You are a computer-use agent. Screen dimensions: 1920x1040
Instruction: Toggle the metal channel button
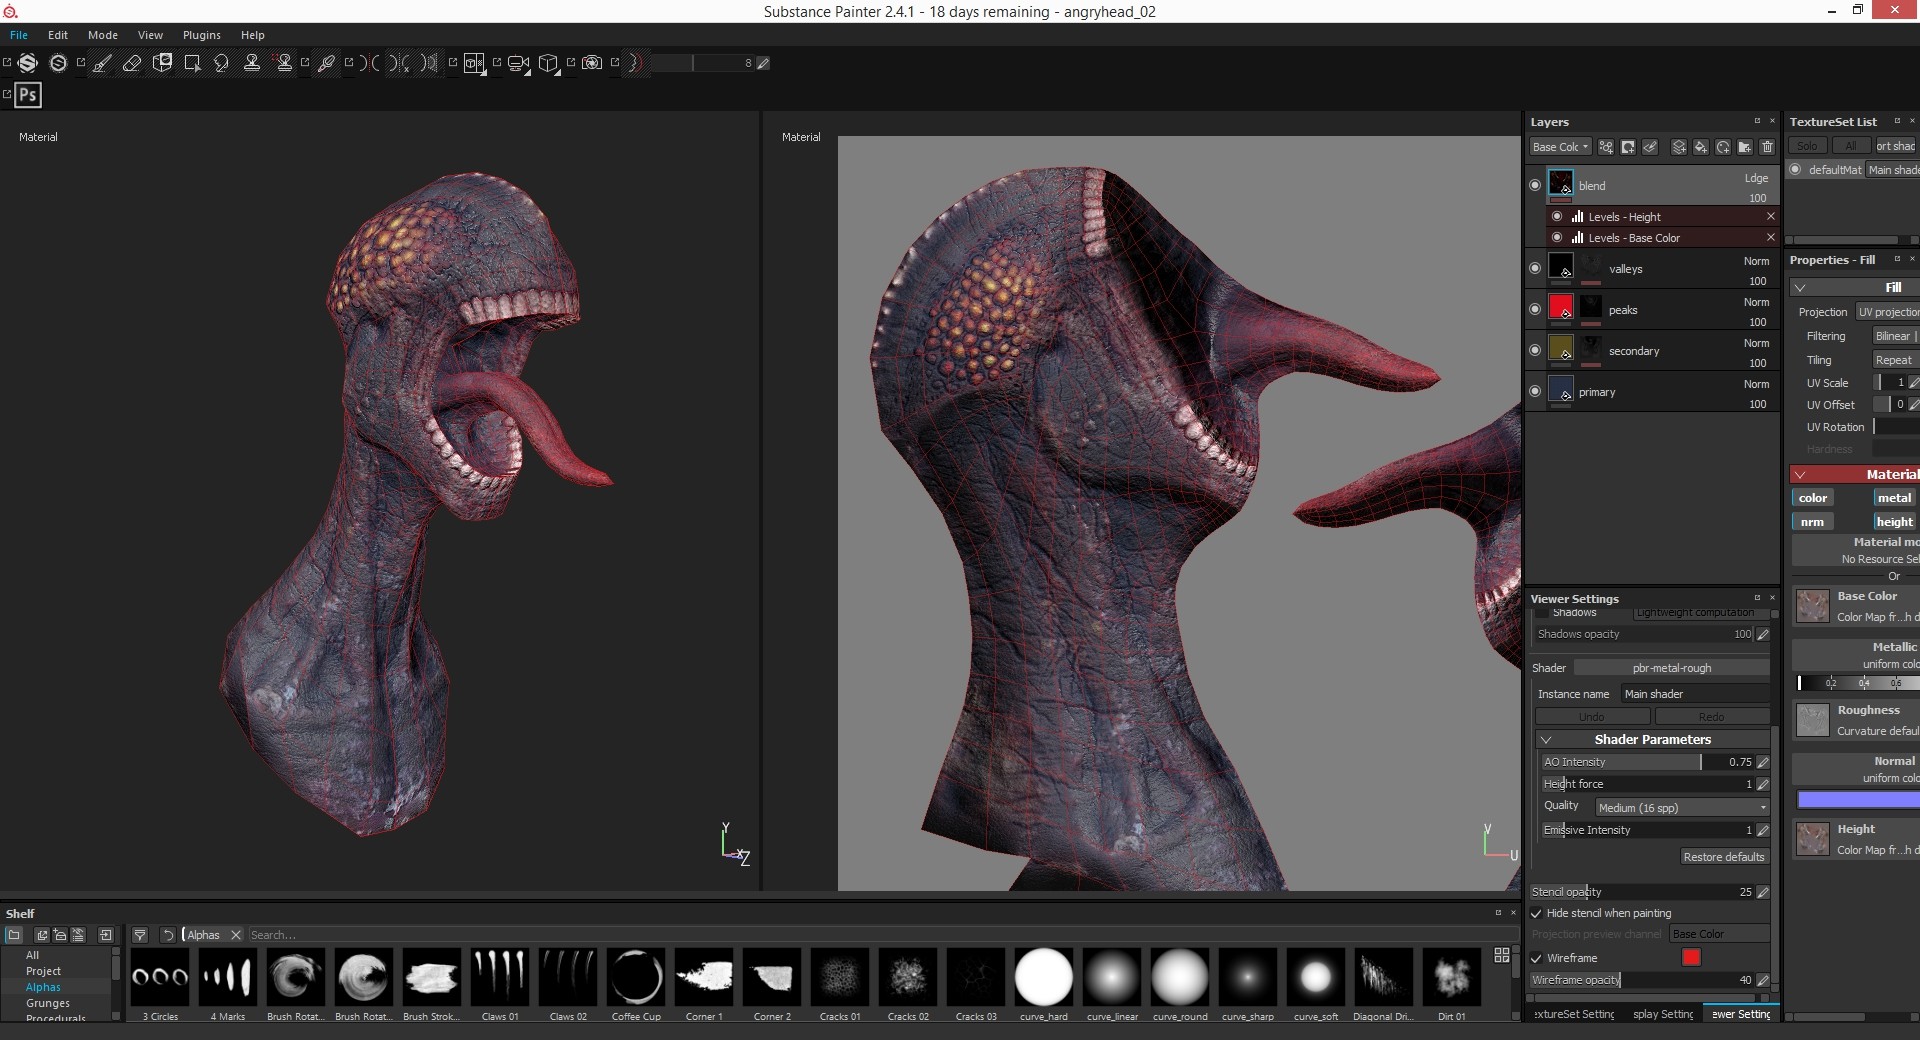(1894, 498)
